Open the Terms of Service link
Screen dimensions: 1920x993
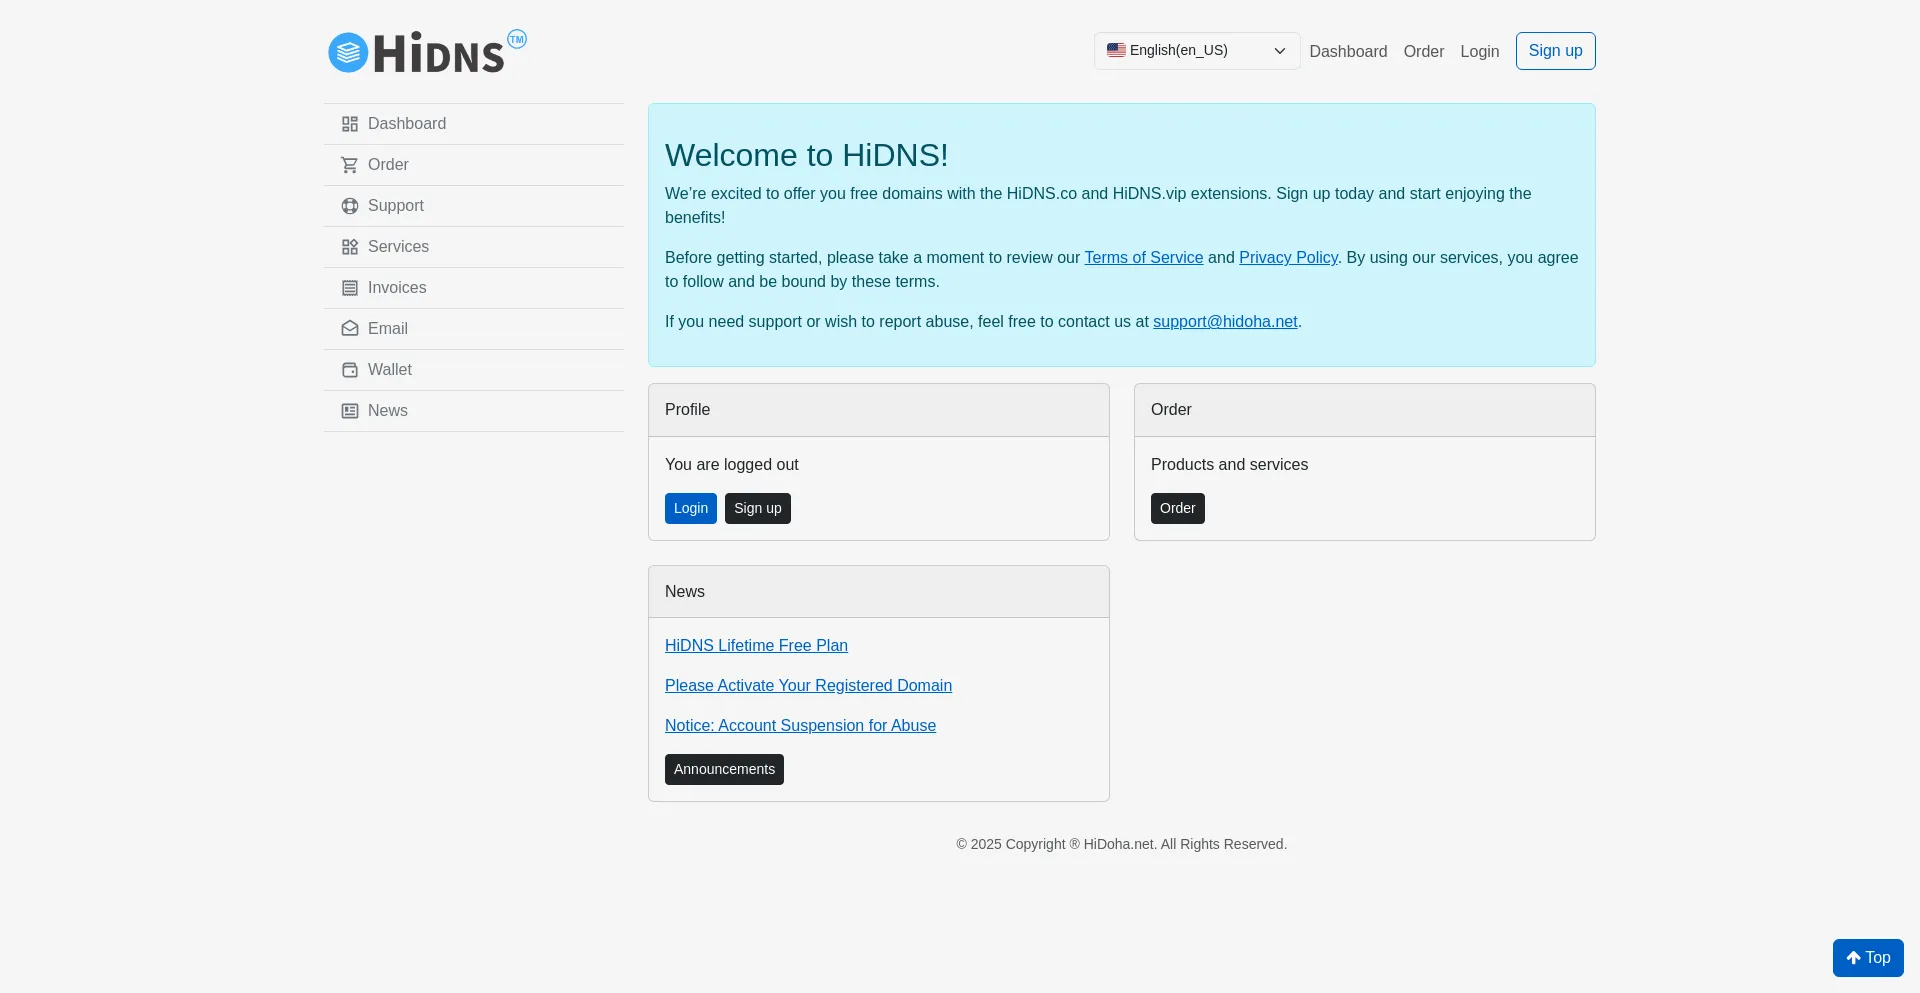(x=1143, y=258)
